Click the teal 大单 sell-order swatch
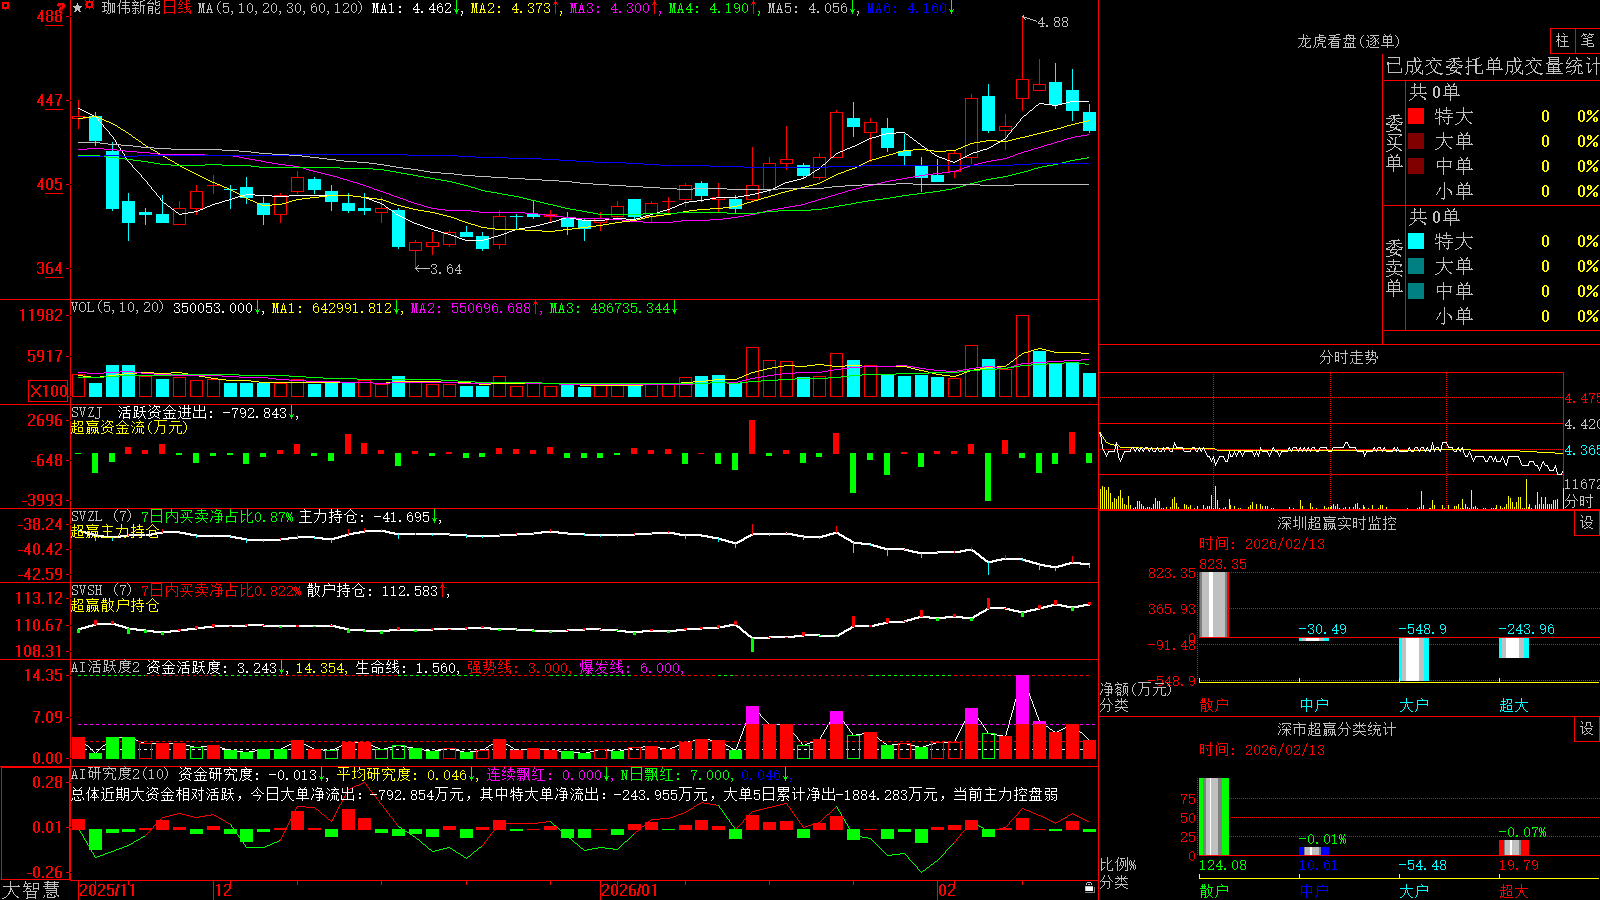The image size is (1600, 900). (x=1416, y=266)
